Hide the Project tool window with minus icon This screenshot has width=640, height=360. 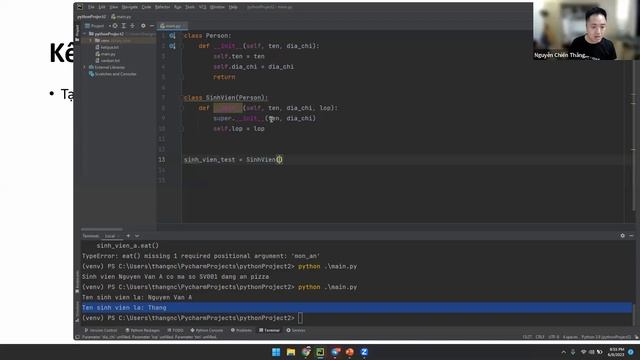(151, 26)
